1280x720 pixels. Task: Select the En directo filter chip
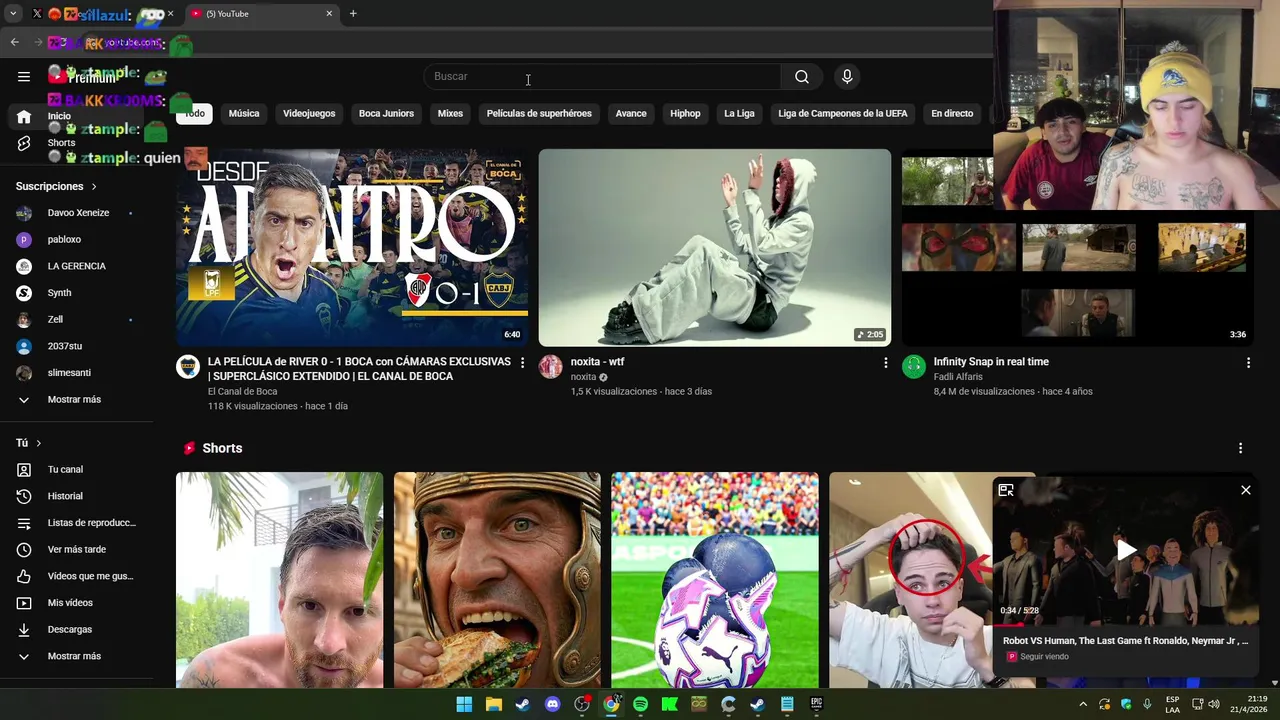pos(952,114)
